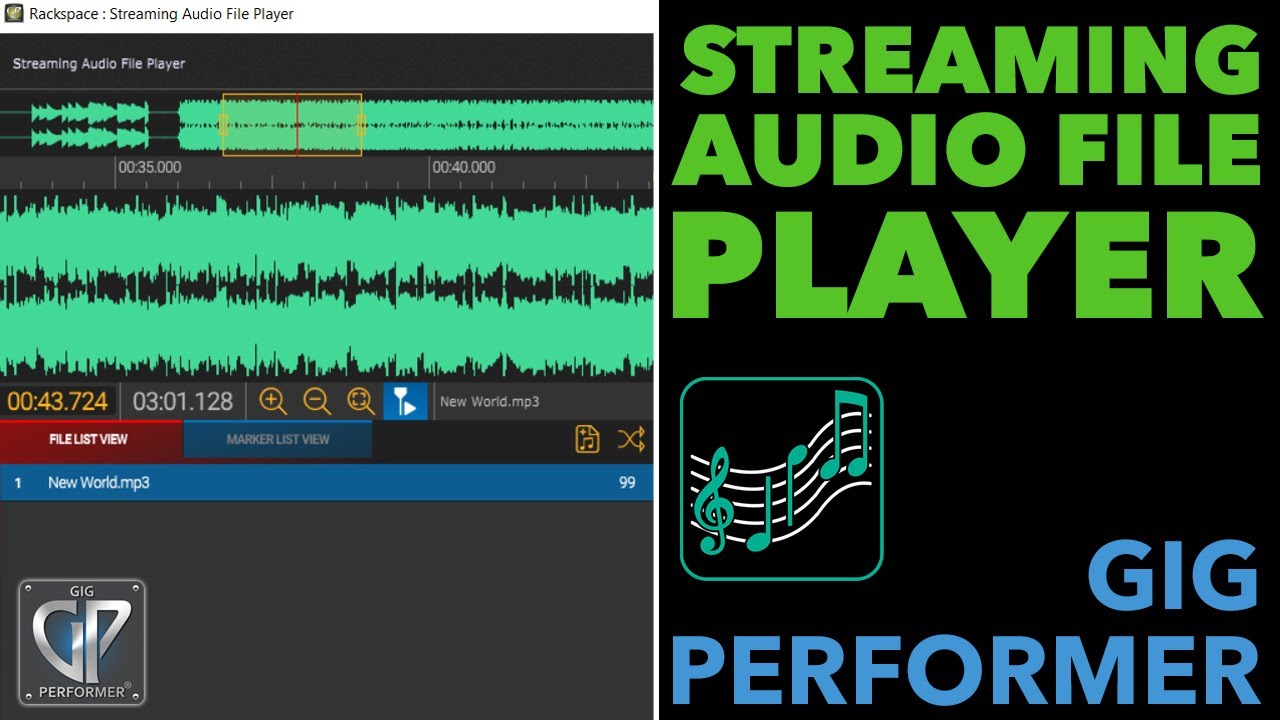Click the zoom out magnifier icon
Viewport: 1280px width, 720px height.
click(317, 401)
